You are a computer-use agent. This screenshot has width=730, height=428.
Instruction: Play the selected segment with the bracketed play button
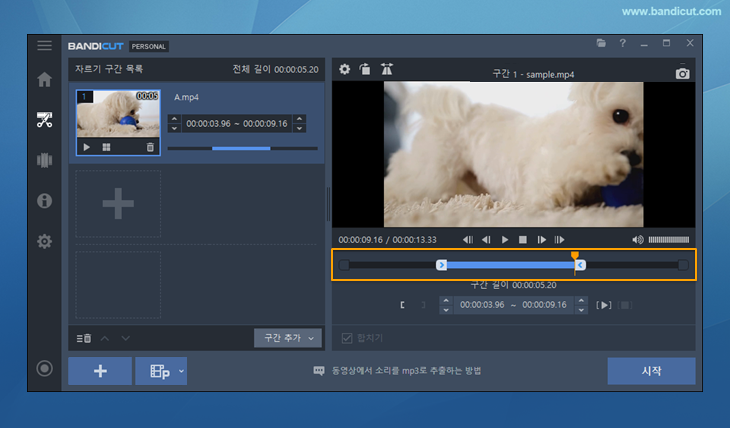[604, 305]
